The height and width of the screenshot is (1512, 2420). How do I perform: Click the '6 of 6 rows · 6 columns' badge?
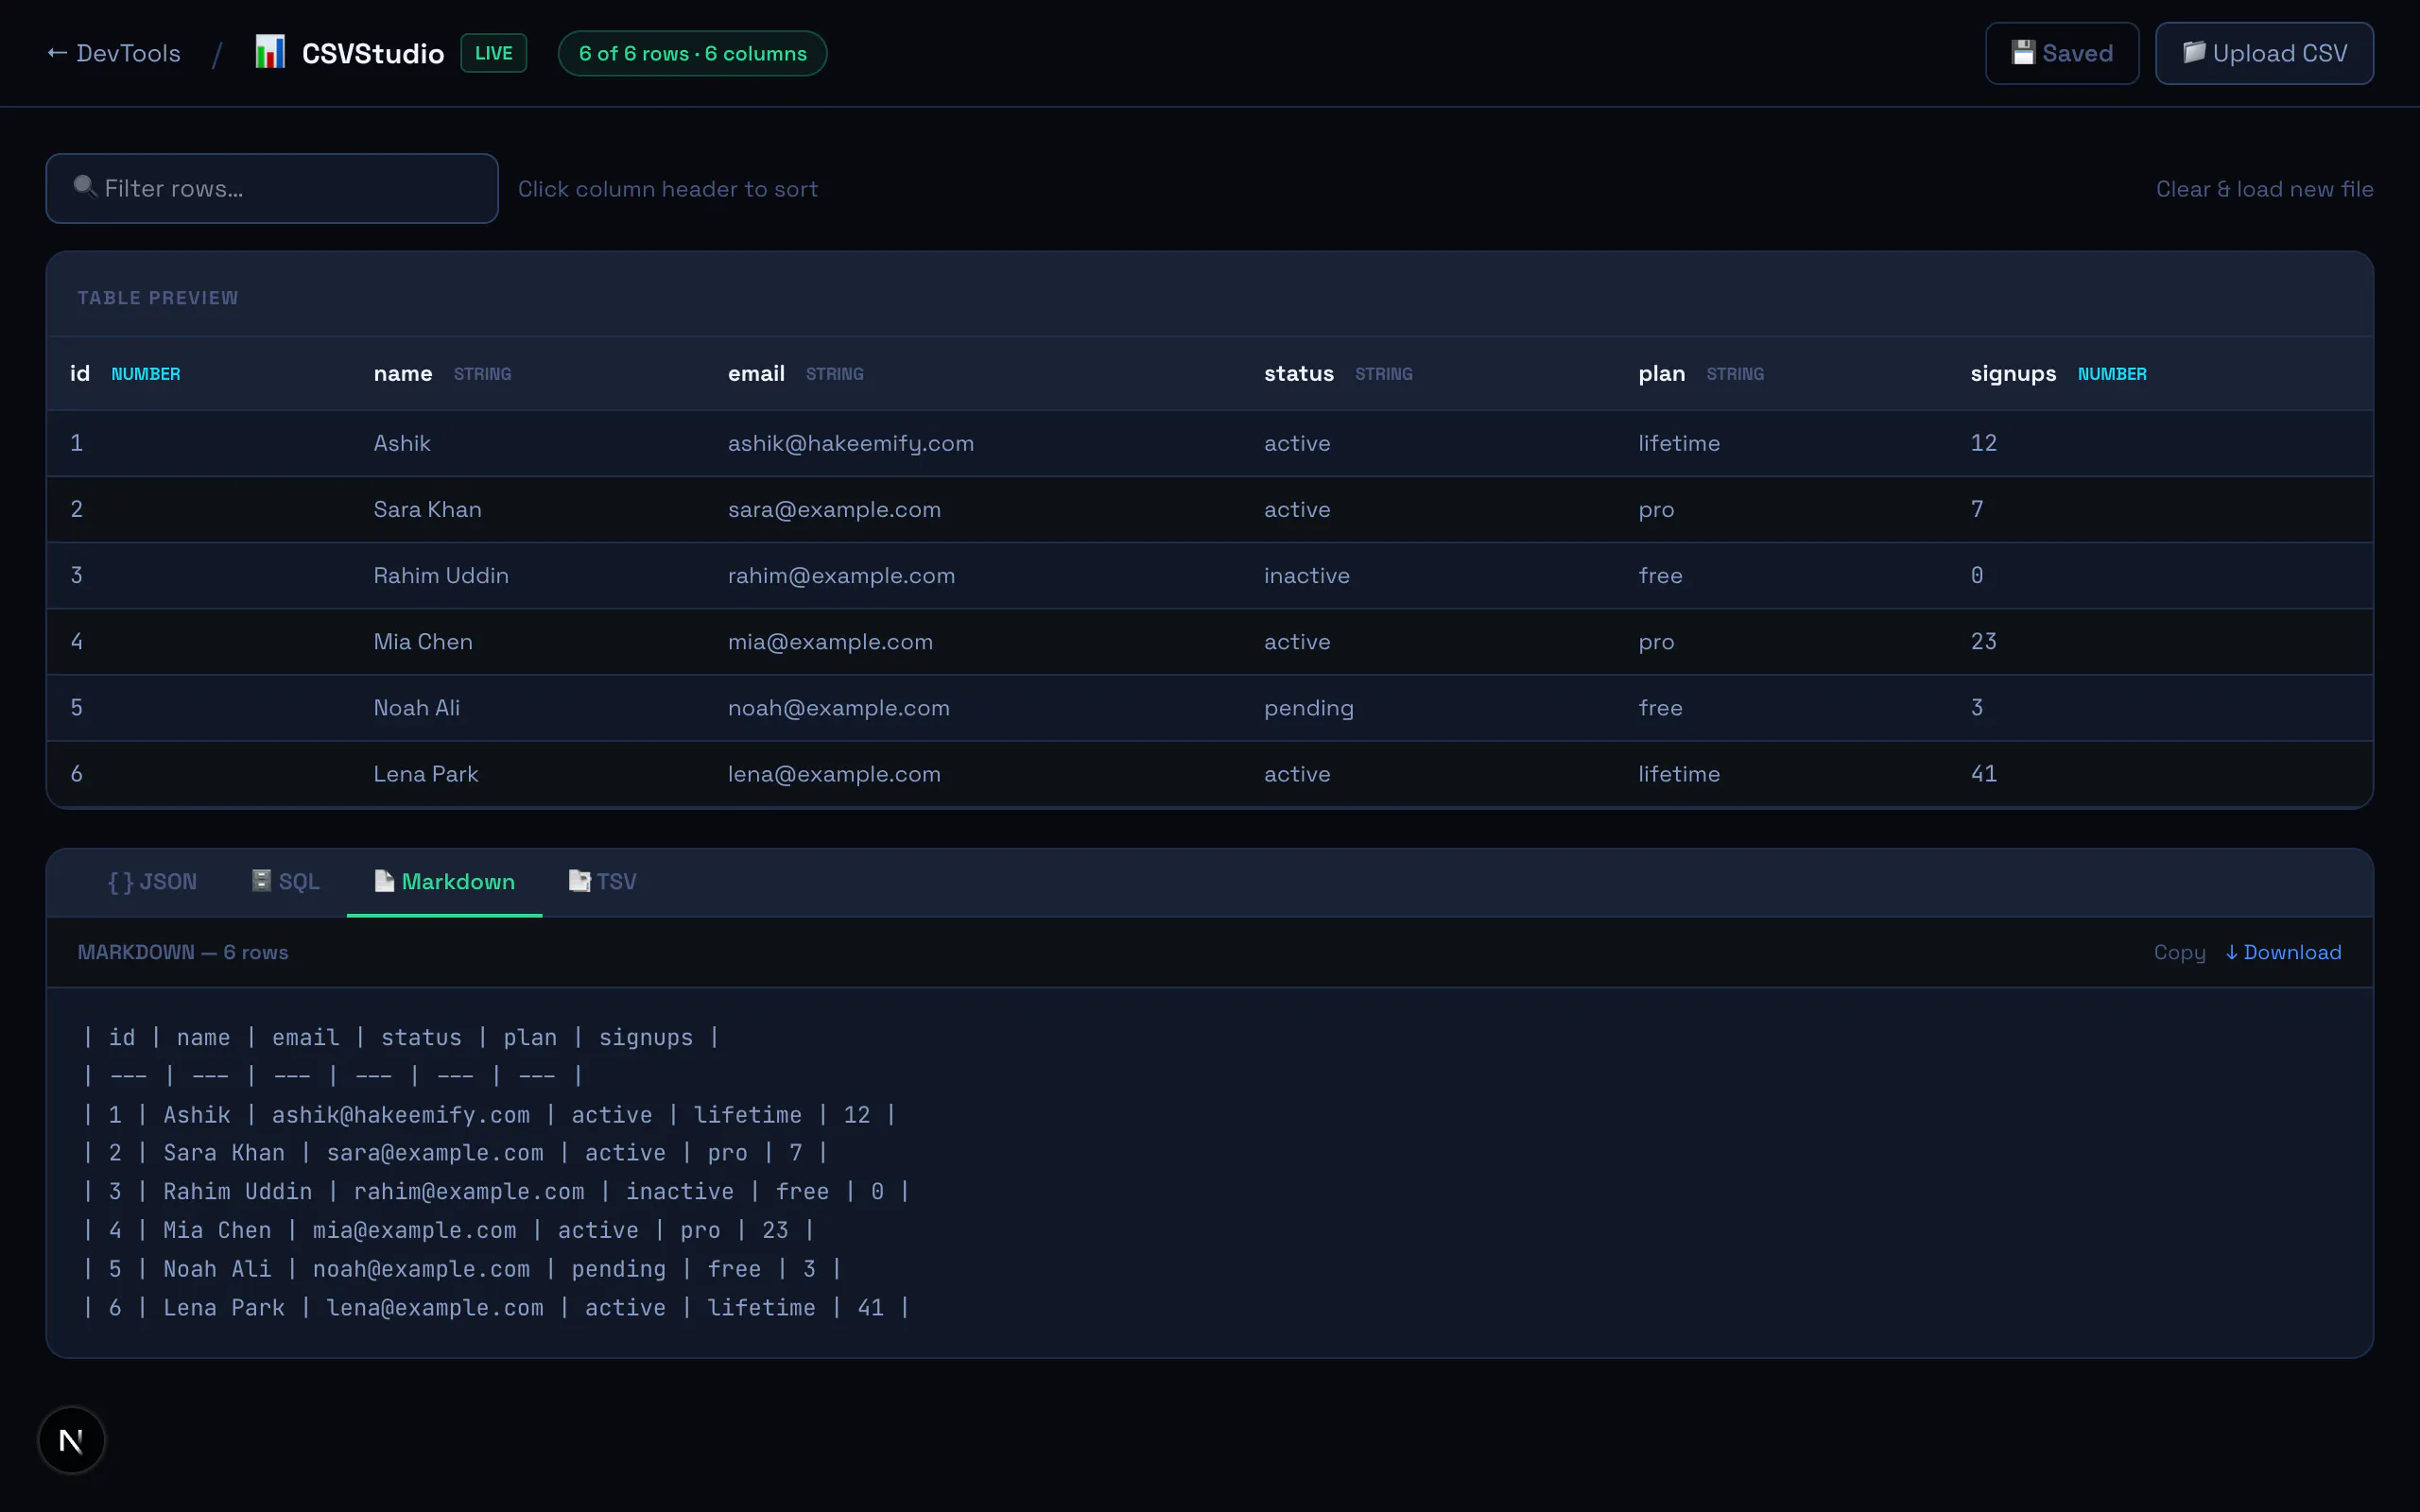coord(692,53)
